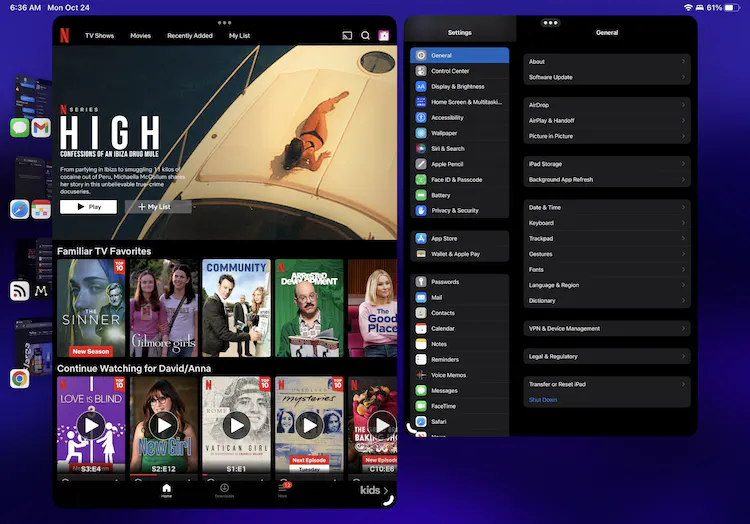The image size is (750, 524).
Task: Open The Sinner poster
Action: pyautogui.click(x=91, y=308)
